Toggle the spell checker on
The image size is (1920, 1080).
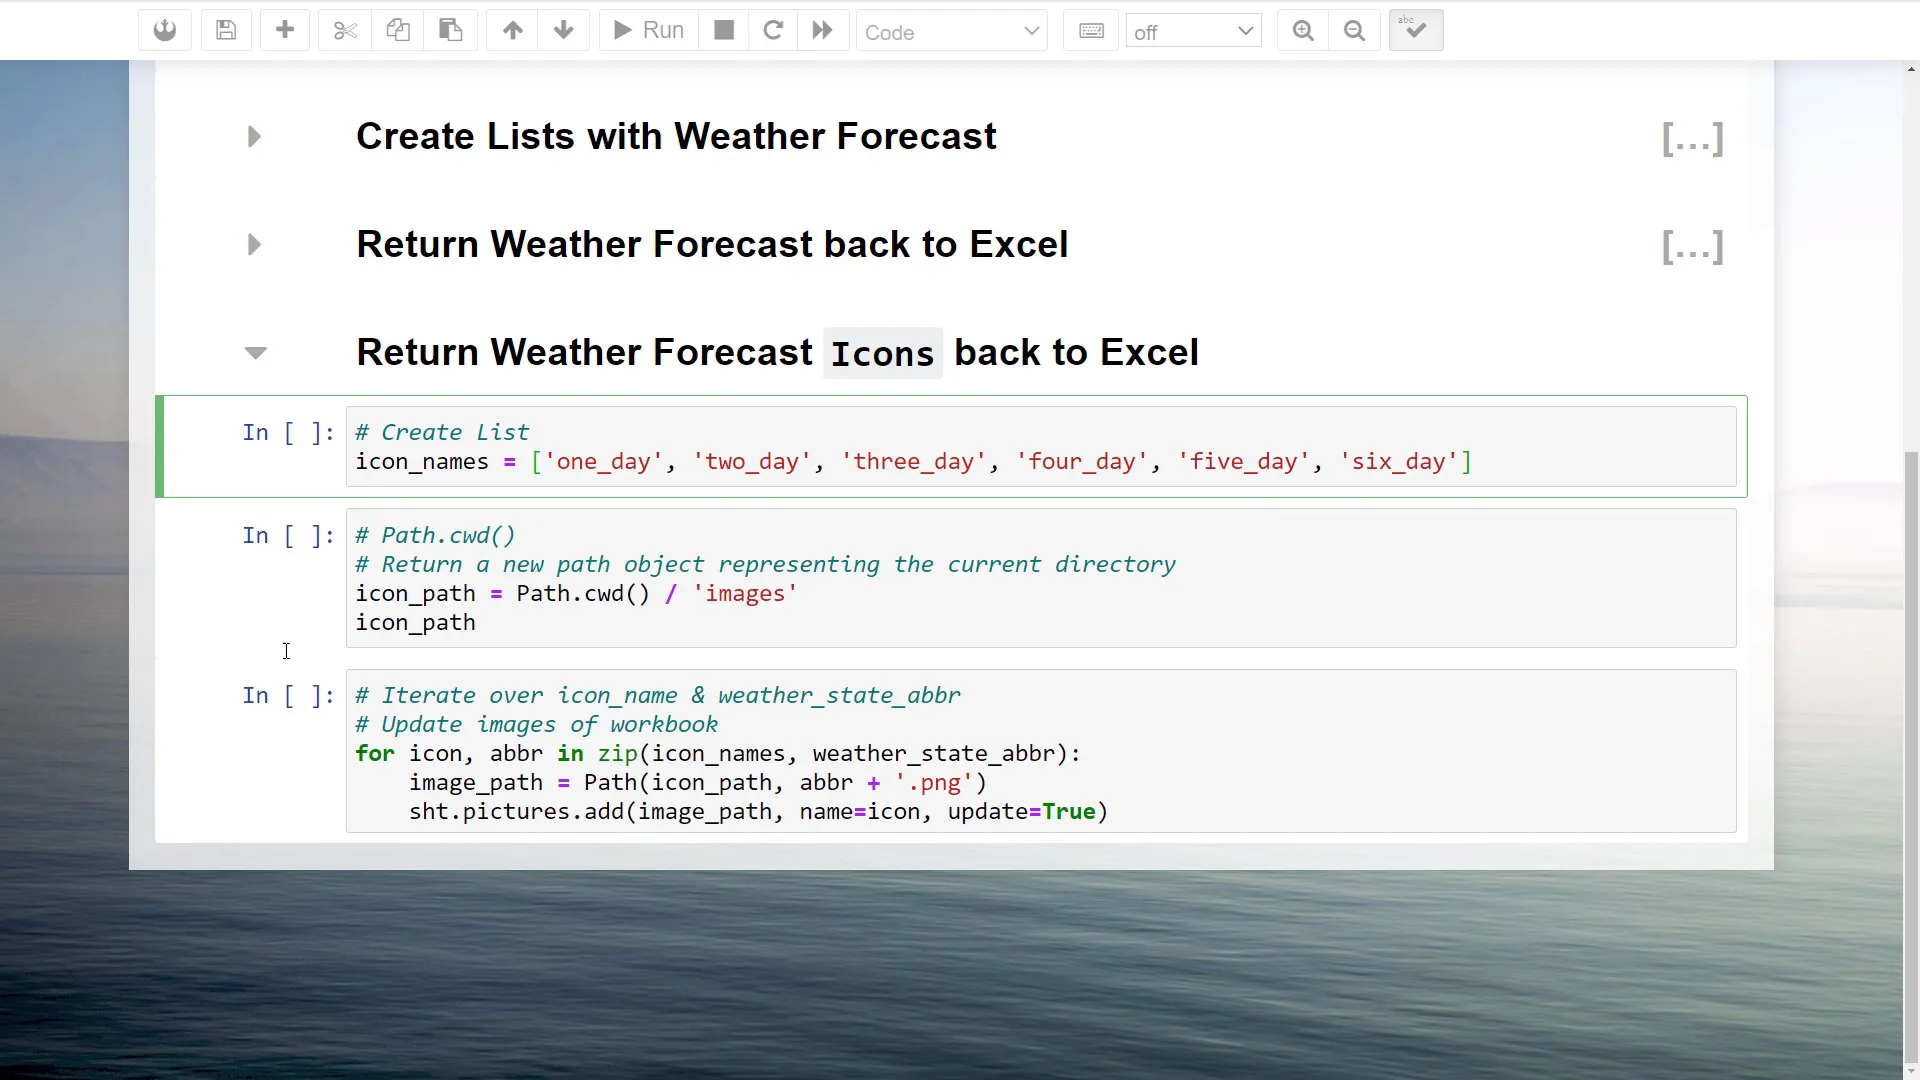click(1416, 30)
